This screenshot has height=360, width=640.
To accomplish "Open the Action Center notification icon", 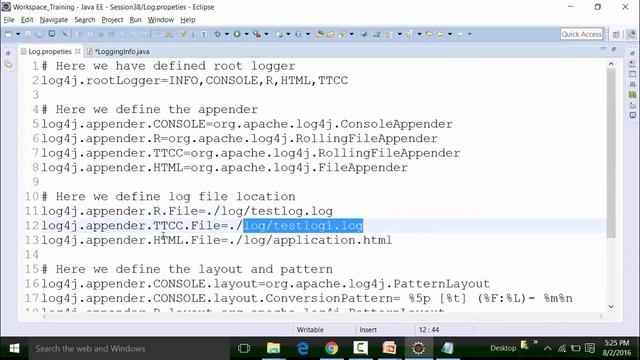I will 589,348.
